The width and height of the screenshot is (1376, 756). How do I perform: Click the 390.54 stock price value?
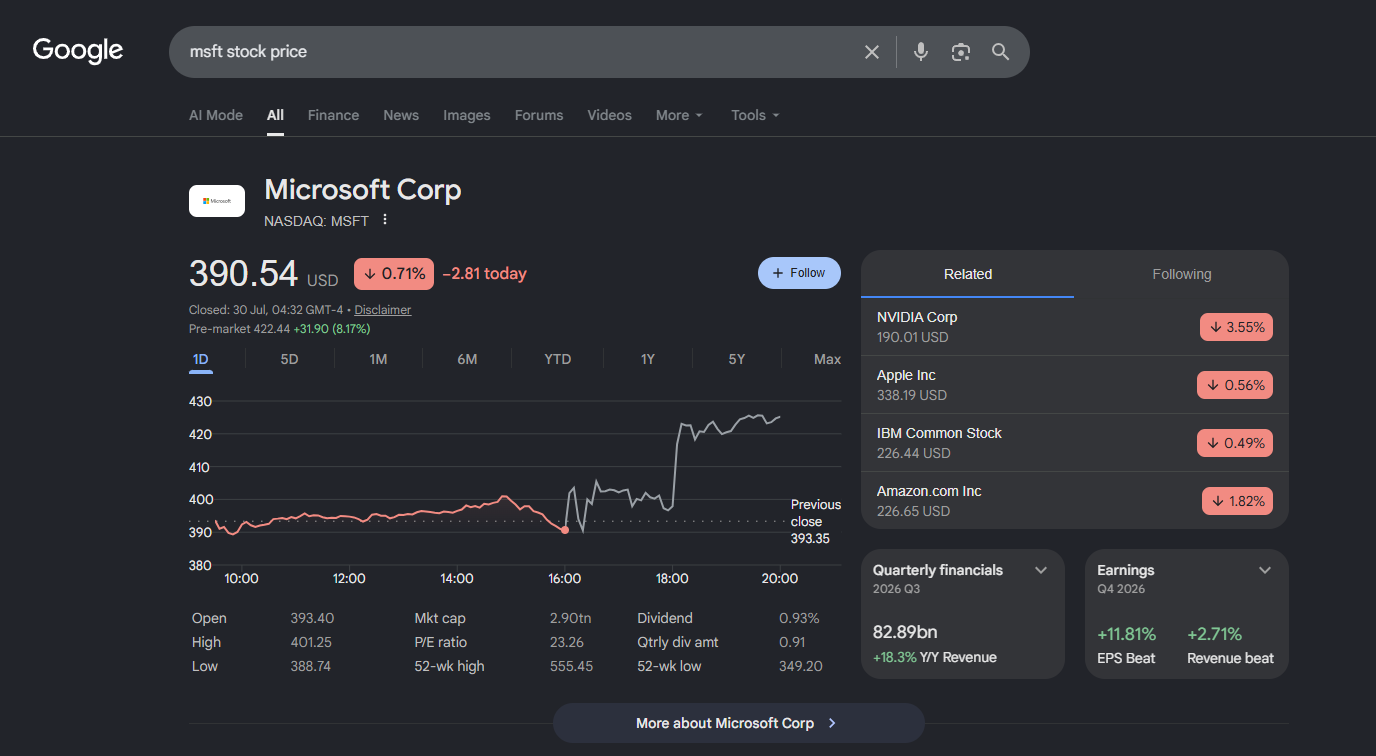(244, 274)
